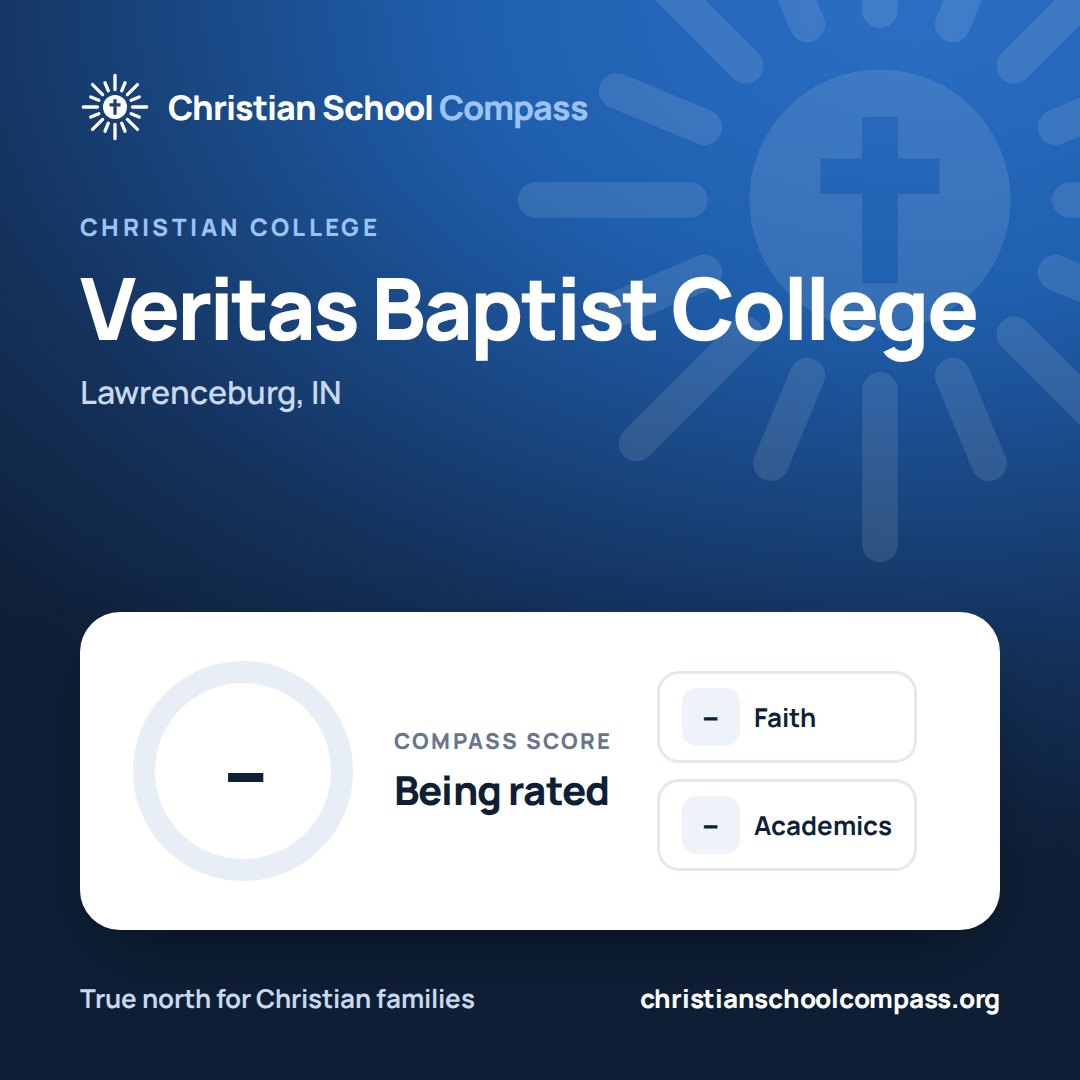Click the empty compass score ring

243,771
